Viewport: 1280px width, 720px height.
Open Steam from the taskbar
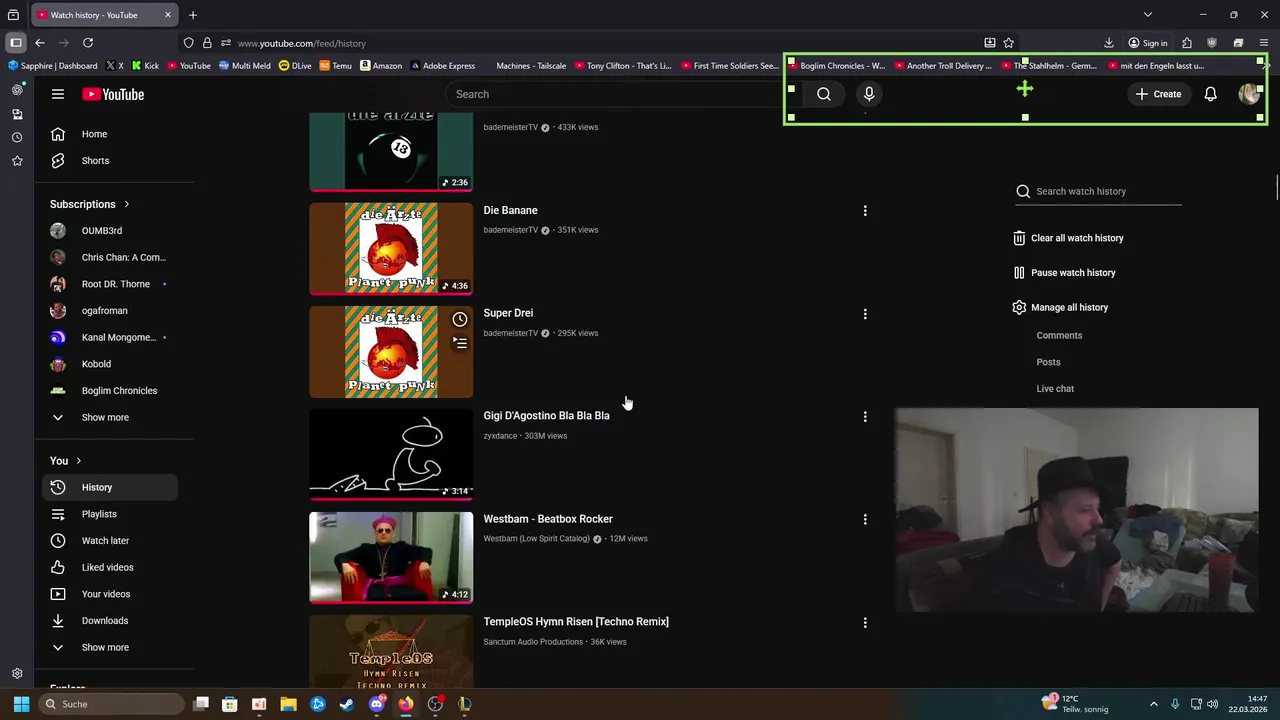347,704
